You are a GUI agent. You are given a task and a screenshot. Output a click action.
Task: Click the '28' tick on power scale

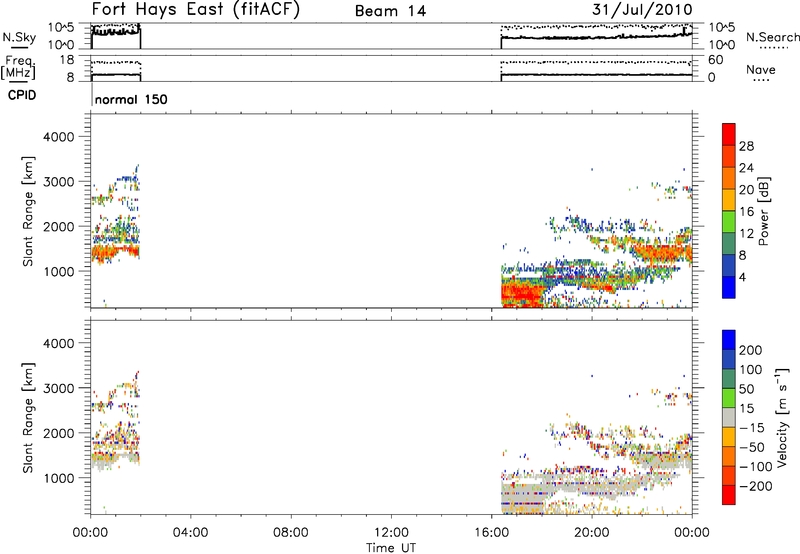pos(746,146)
